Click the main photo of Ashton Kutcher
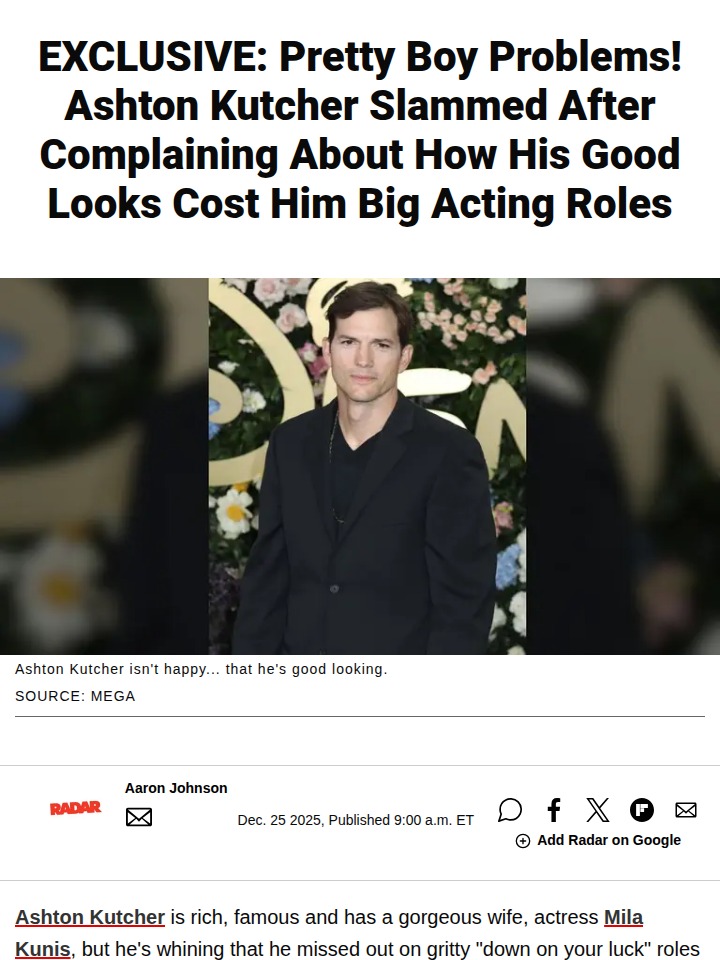 tap(367, 467)
